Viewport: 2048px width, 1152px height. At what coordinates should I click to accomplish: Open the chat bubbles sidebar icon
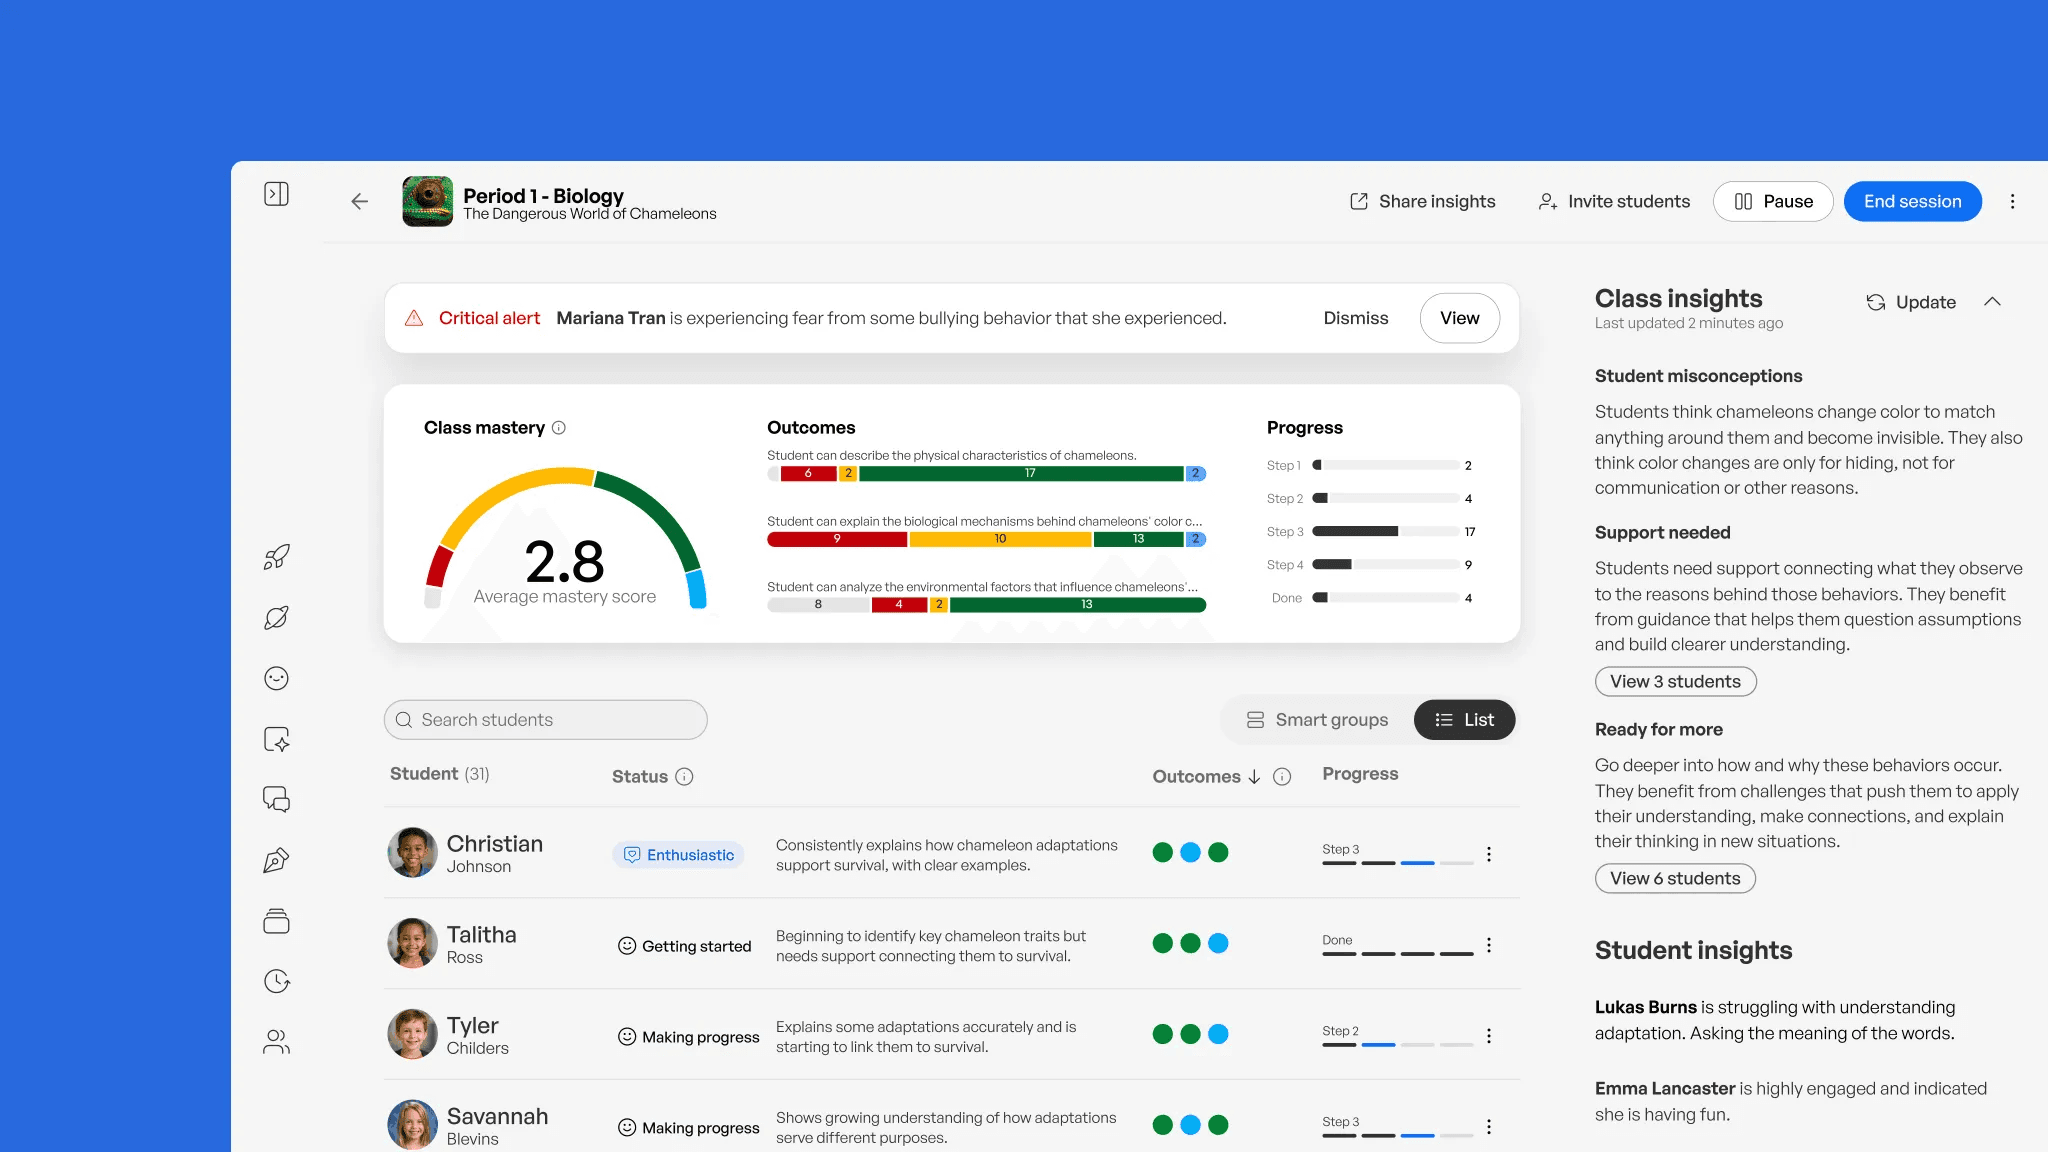(x=277, y=799)
